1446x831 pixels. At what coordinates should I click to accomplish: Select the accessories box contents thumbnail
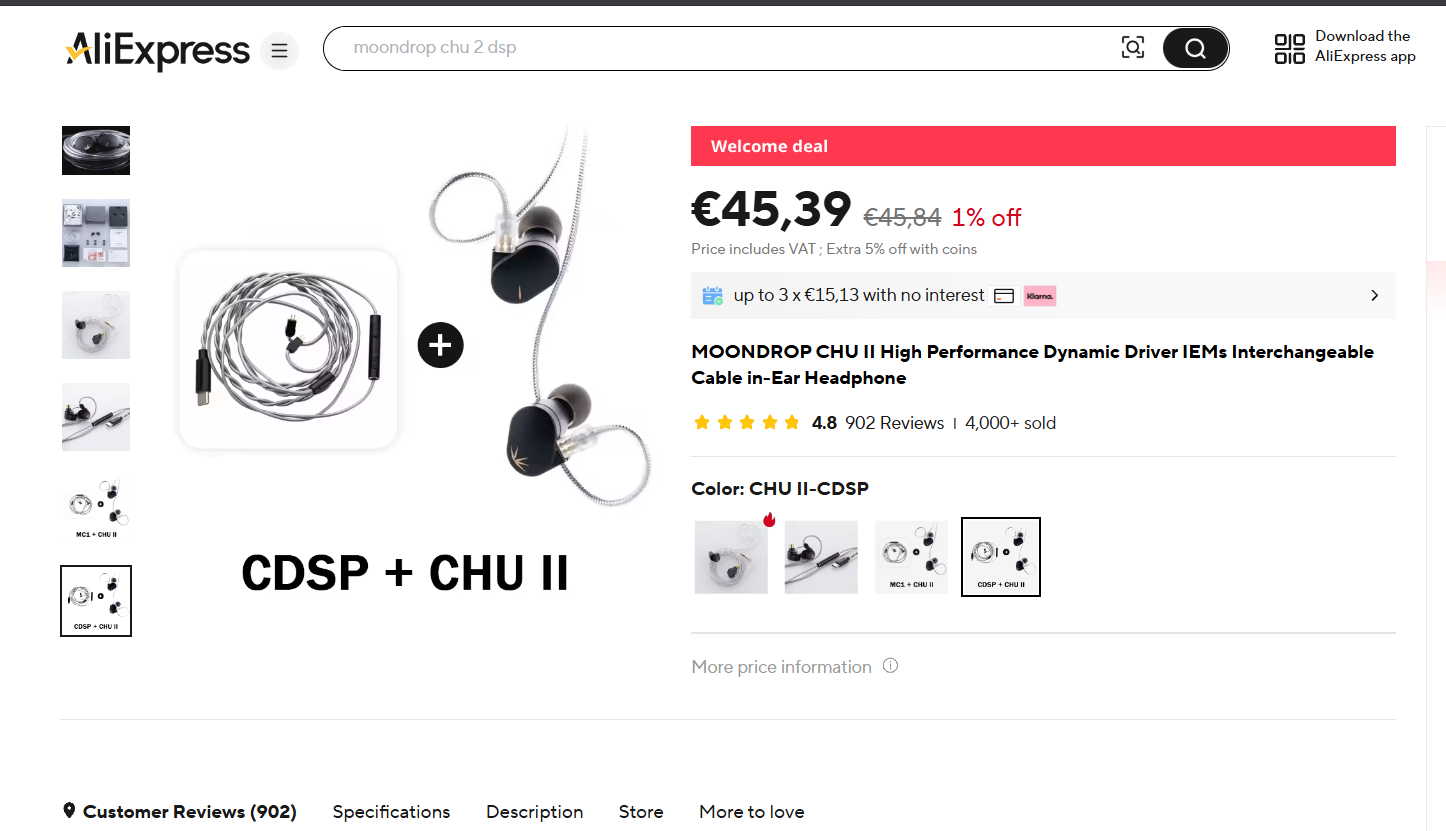(96, 233)
